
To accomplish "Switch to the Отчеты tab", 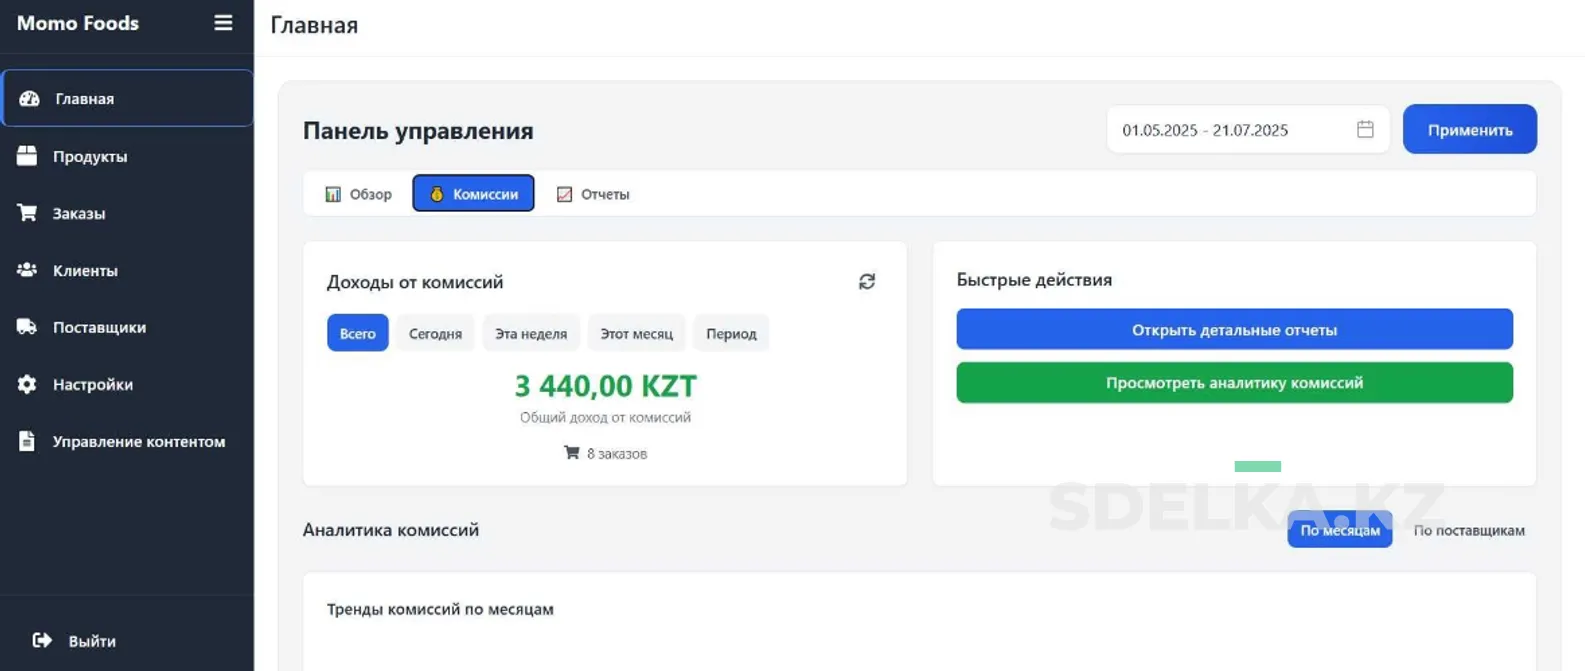I will 593,194.
